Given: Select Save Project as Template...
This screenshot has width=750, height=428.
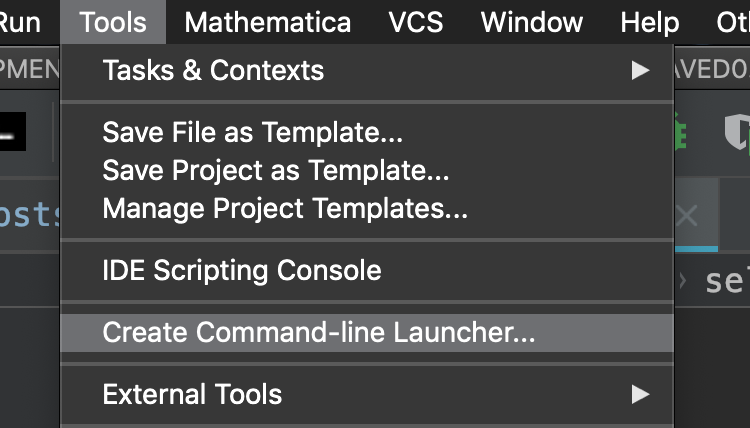Looking at the screenshot, I should pyautogui.click(x=275, y=170).
